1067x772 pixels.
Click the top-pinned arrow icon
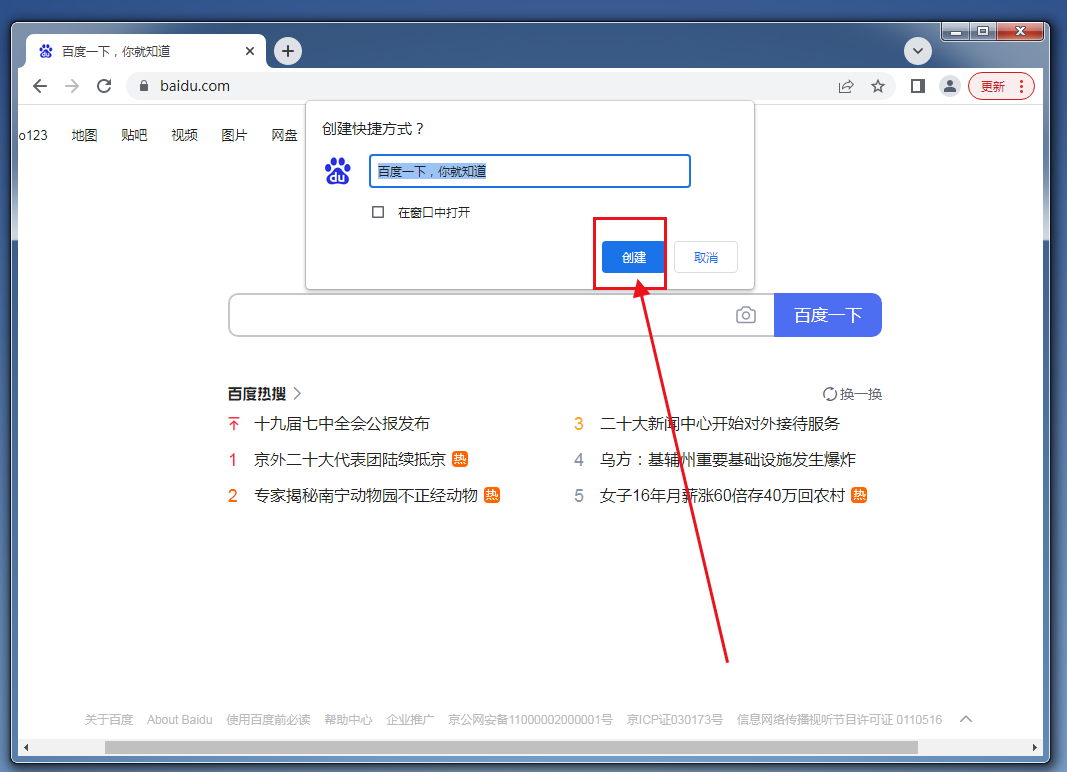point(233,424)
